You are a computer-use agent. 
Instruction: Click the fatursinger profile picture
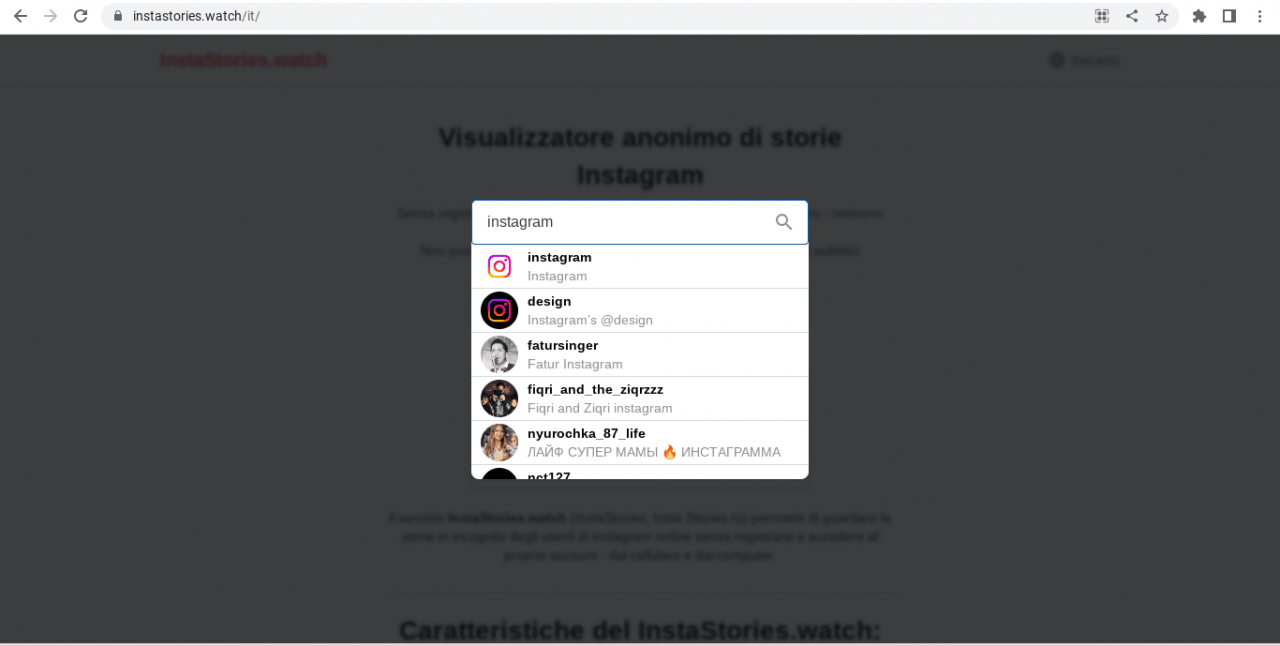tap(499, 354)
